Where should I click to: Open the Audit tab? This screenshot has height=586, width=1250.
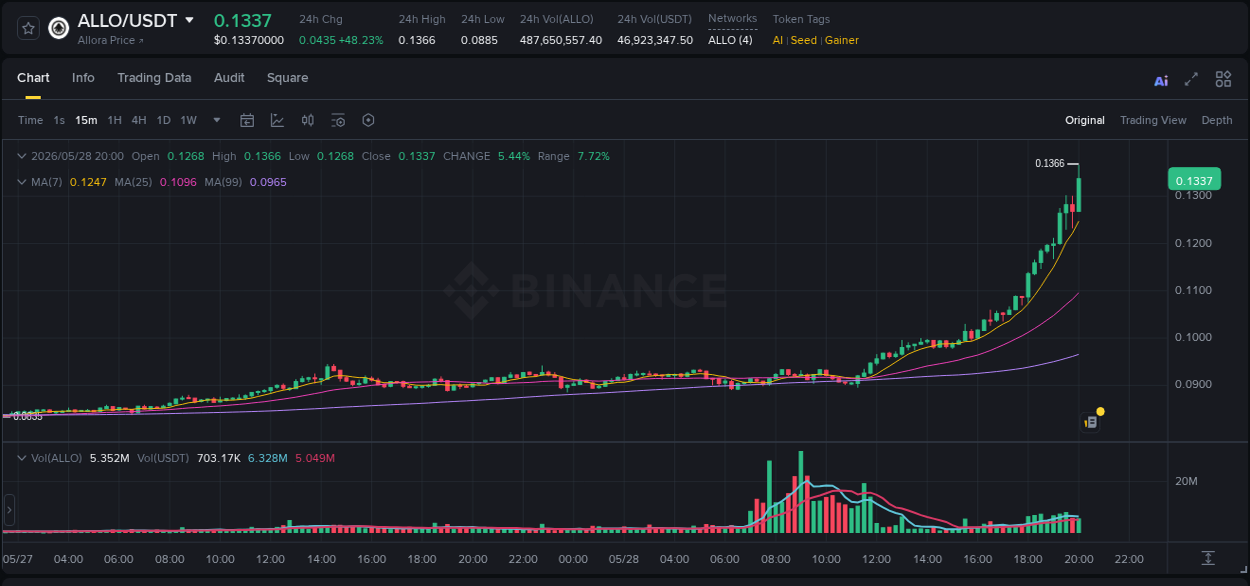click(x=229, y=78)
